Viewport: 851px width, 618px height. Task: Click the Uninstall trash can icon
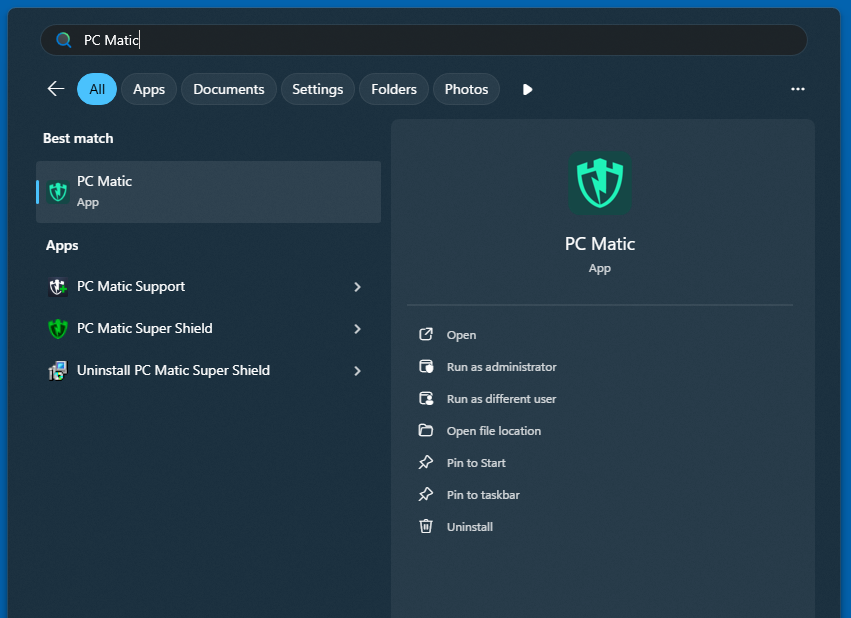tap(426, 526)
